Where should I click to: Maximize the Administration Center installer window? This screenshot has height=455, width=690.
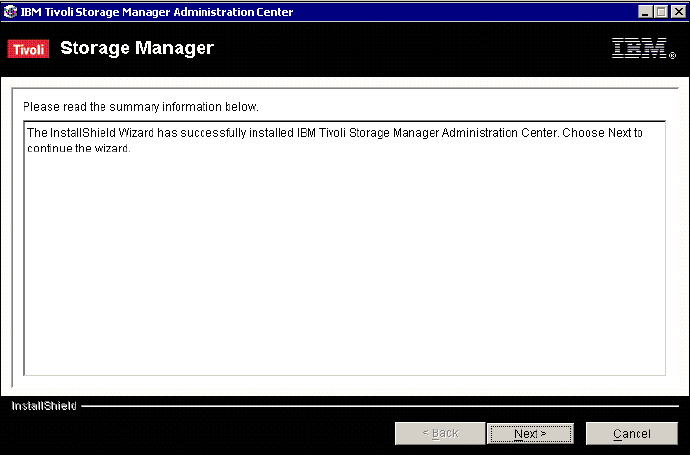661,12
